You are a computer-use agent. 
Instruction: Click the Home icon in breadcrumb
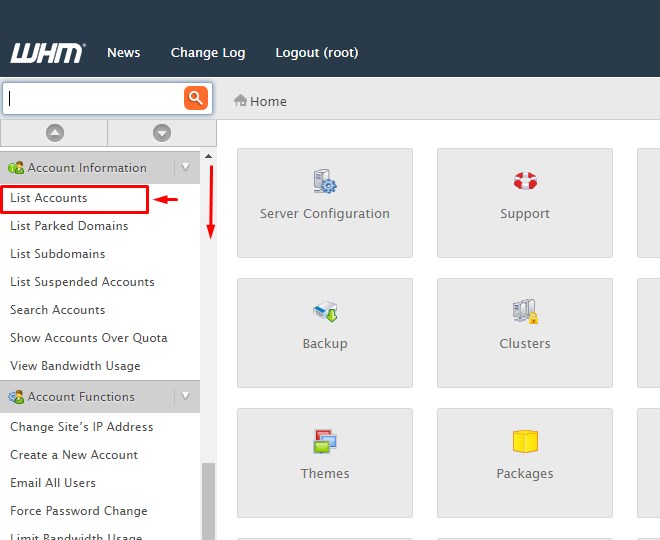pos(241,101)
